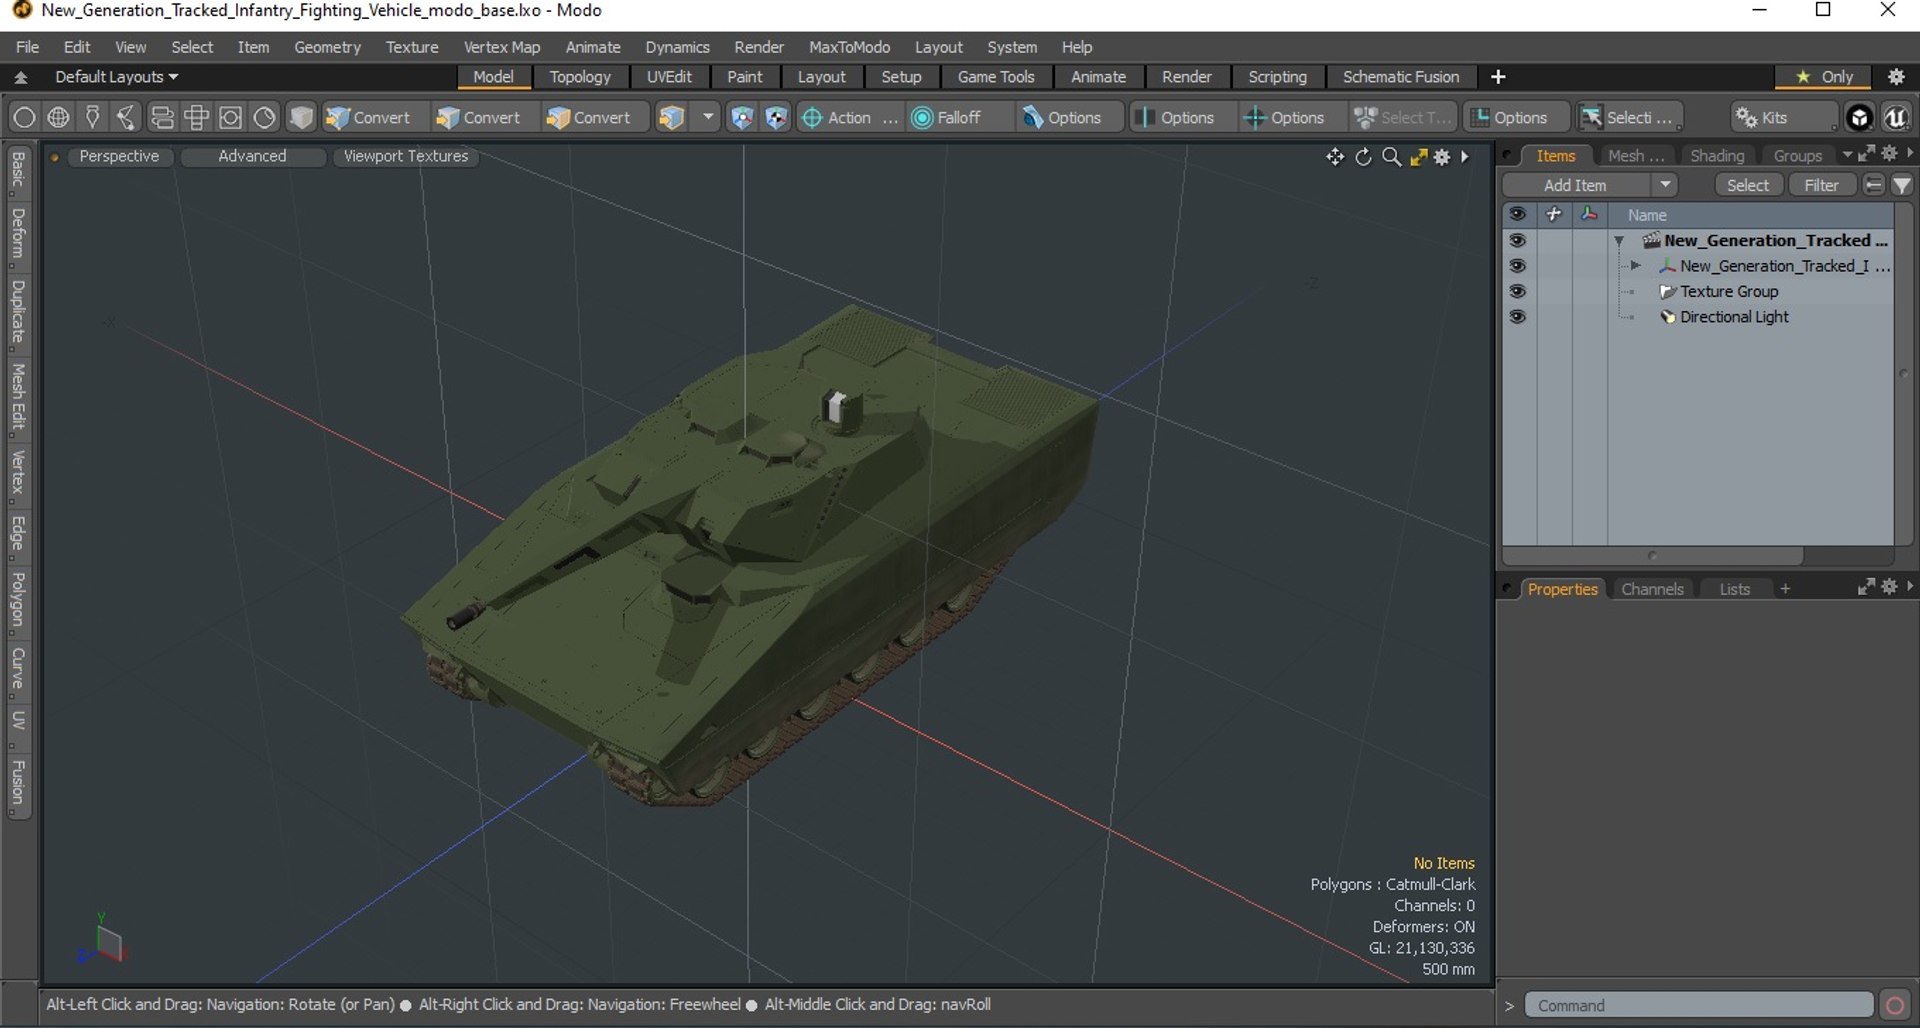The height and width of the screenshot is (1028, 1920).
Task: Switch to the Topology layout tab
Action: (580, 77)
